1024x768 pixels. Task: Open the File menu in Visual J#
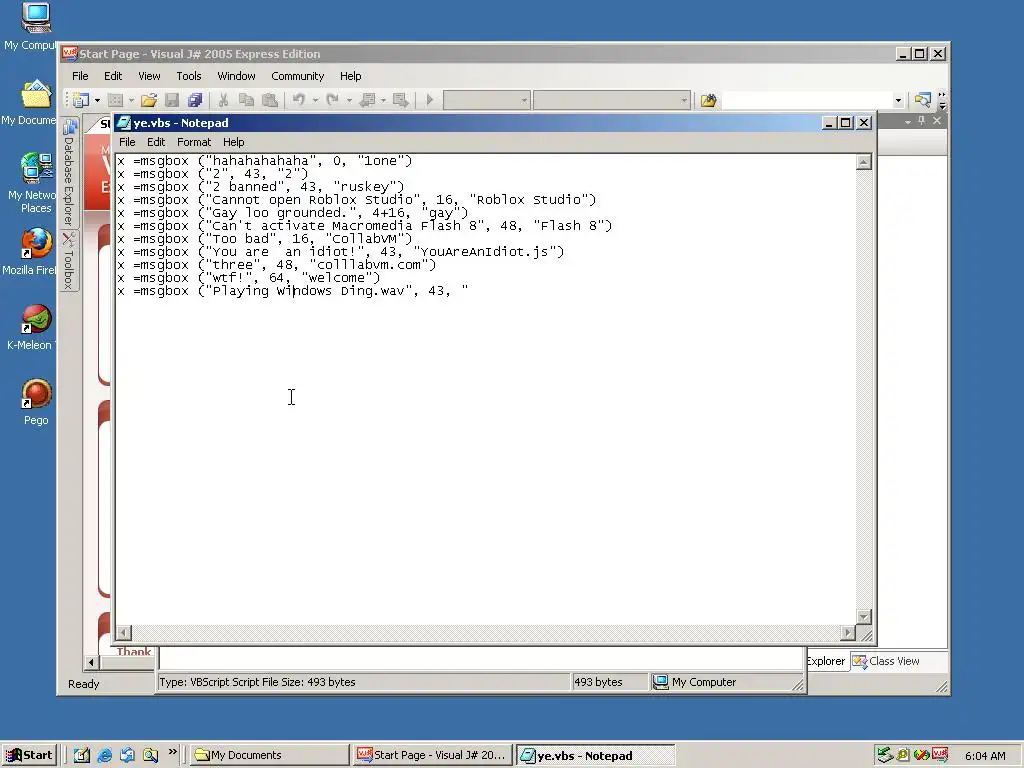(x=80, y=76)
